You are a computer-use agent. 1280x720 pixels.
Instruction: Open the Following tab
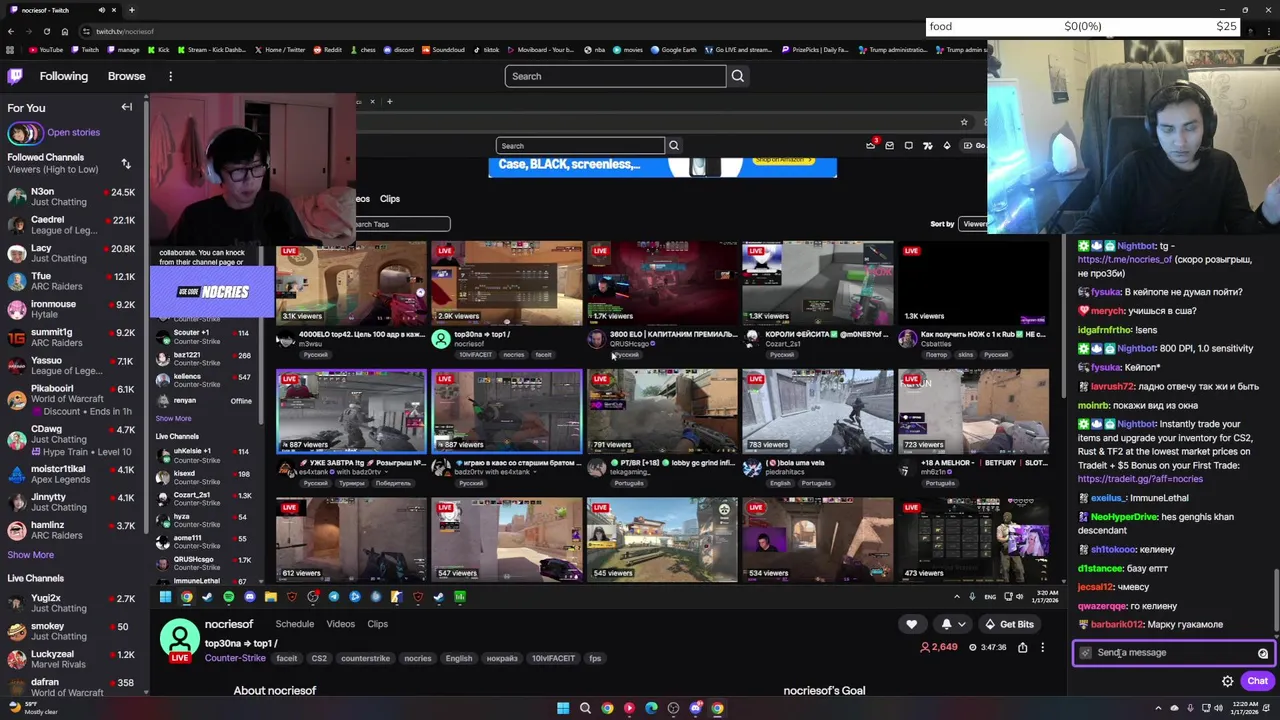pos(64,76)
